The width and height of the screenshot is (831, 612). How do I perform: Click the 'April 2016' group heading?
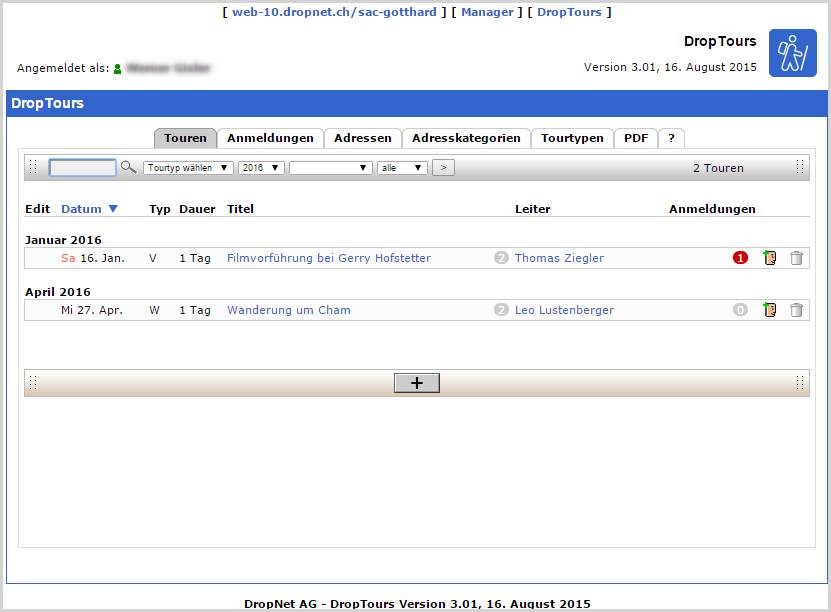(x=58, y=292)
